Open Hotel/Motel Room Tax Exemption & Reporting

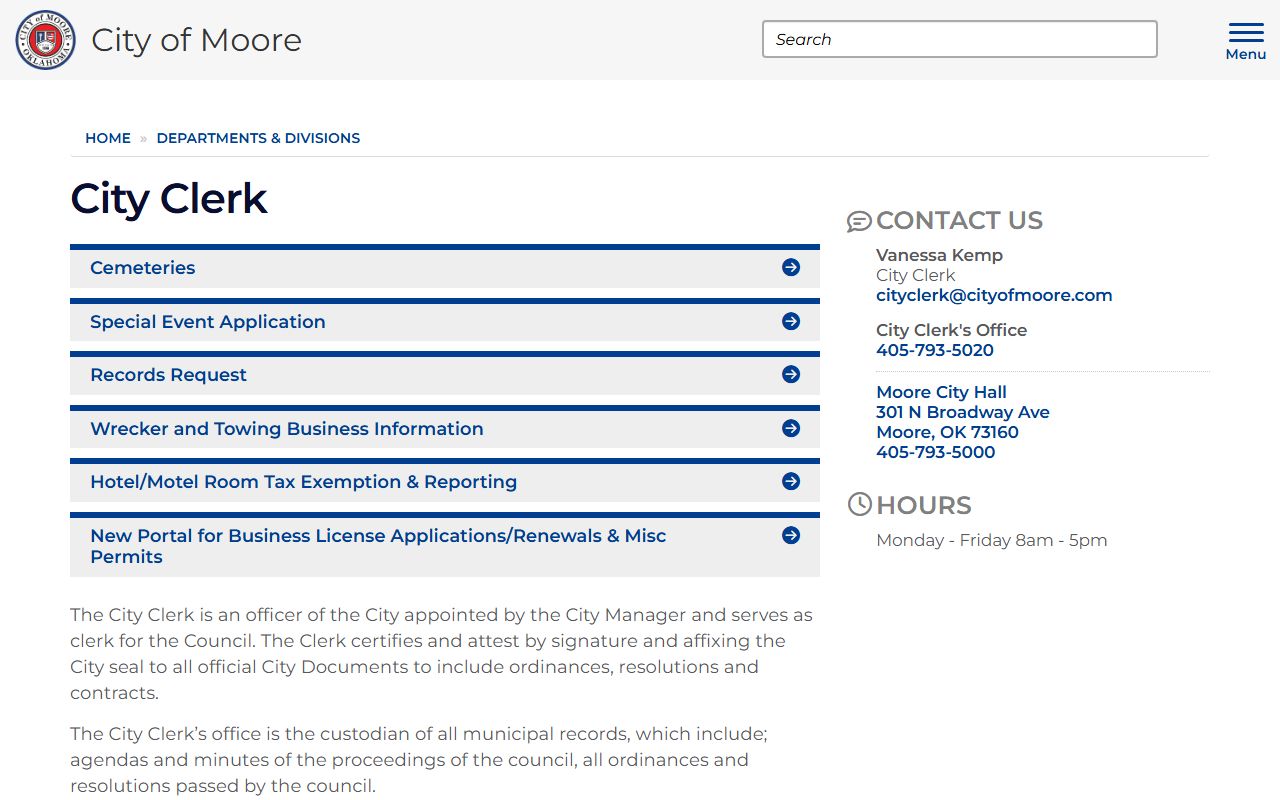click(303, 482)
